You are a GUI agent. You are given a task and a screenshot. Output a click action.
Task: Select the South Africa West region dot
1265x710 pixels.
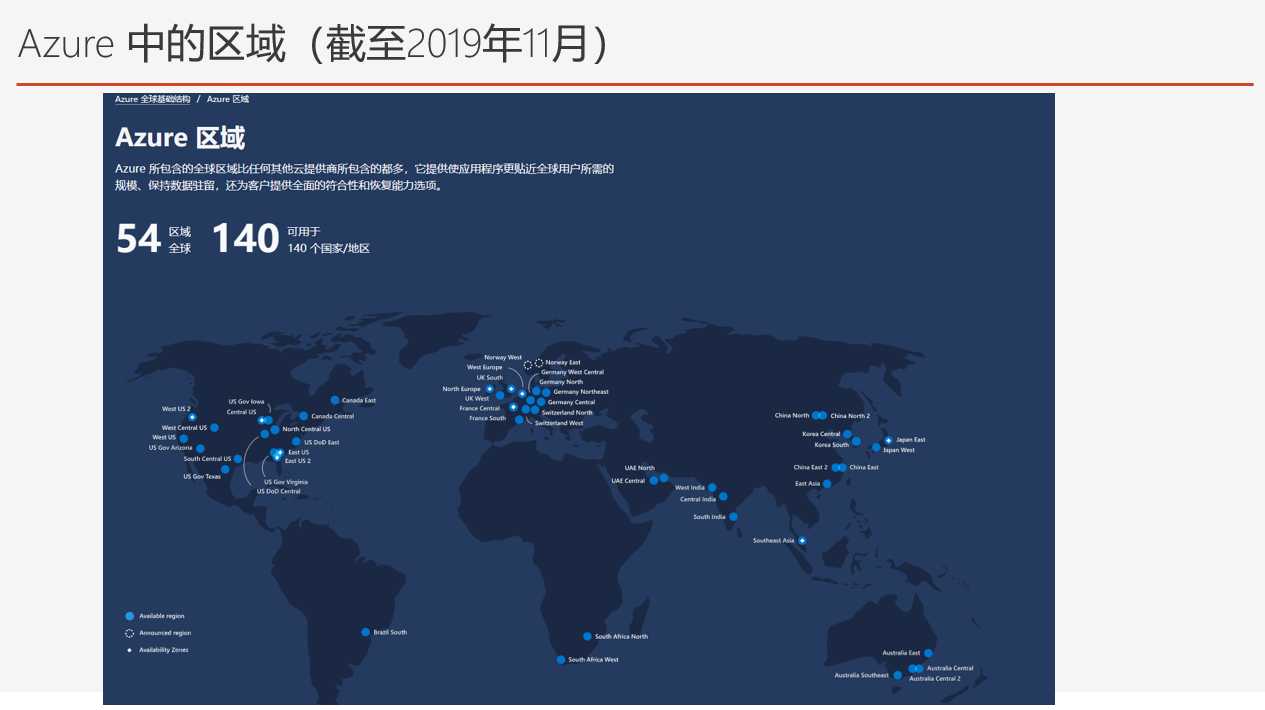pyautogui.click(x=561, y=660)
